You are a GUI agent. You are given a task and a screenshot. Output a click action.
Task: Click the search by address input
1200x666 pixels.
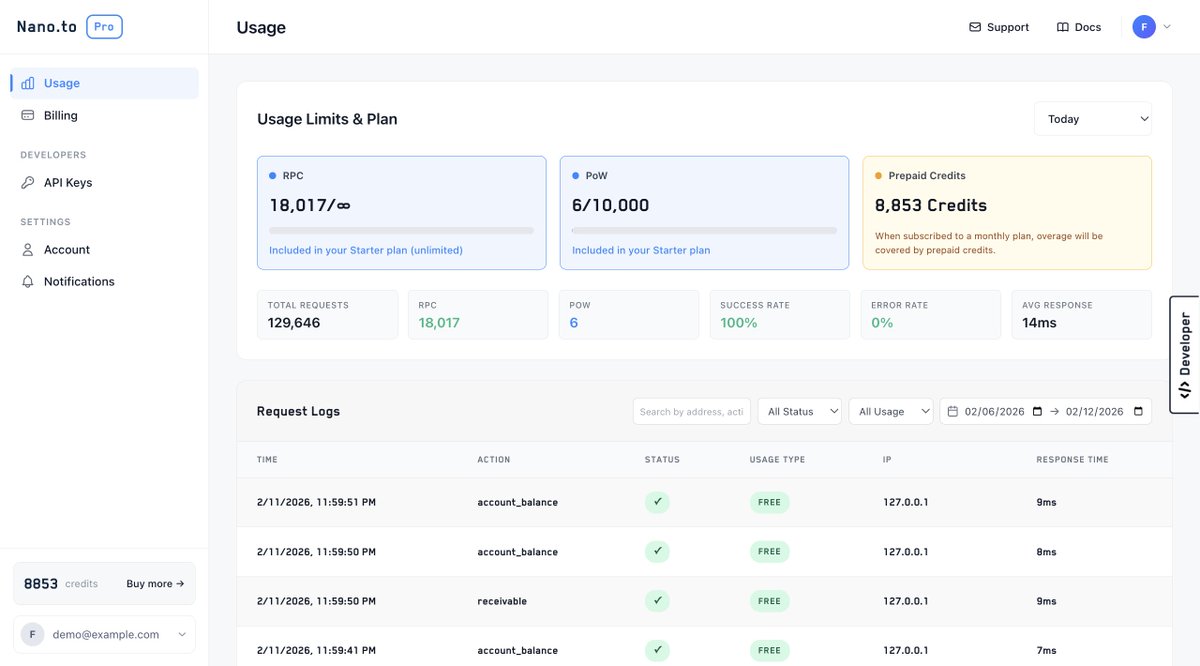coord(692,411)
